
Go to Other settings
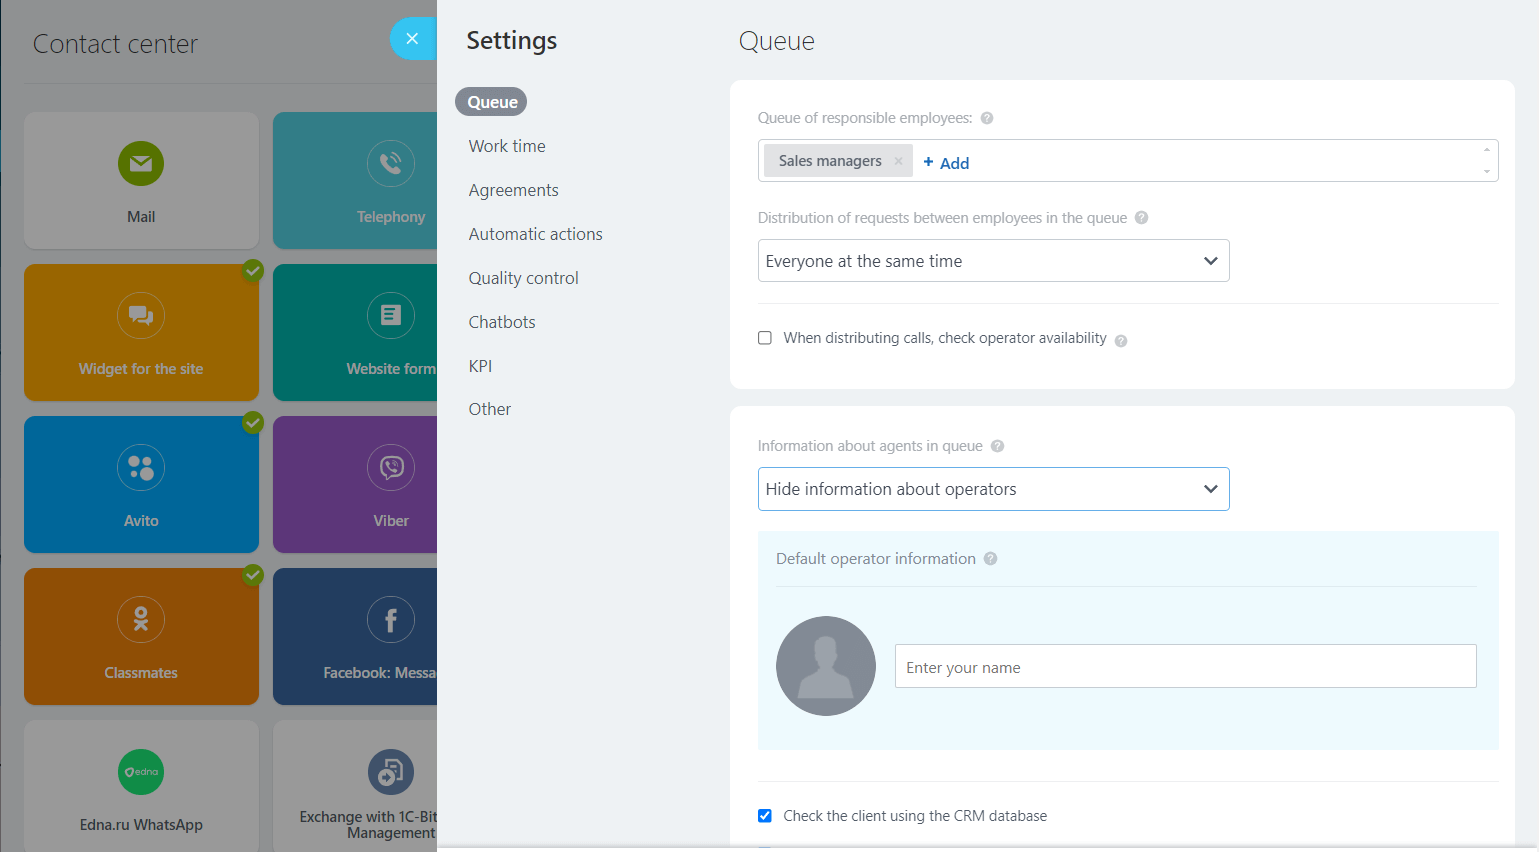(x=490, y=409)
